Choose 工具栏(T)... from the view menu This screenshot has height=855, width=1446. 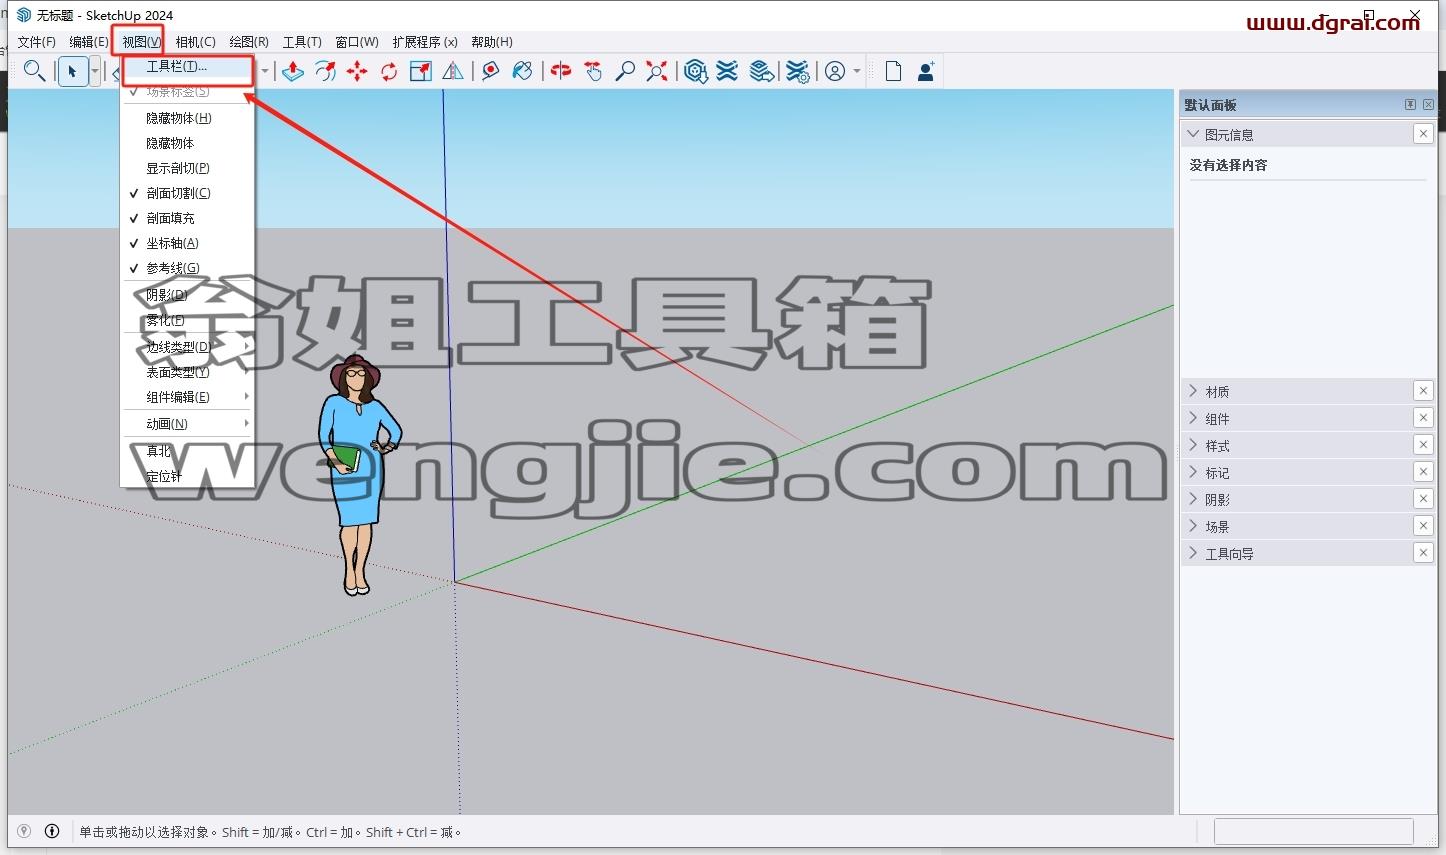point(188,67)
